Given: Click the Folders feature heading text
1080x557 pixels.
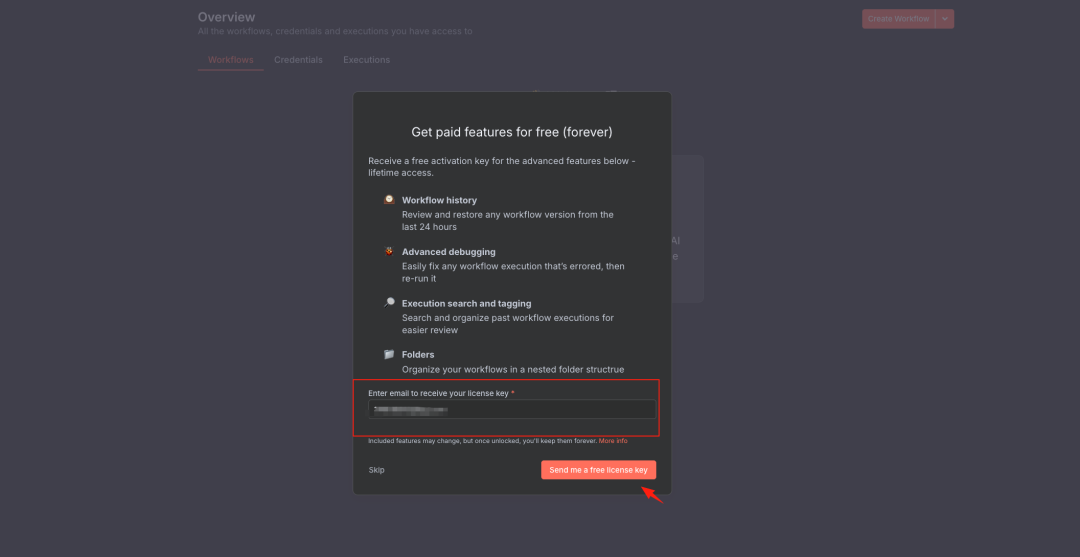Looking at the screenshot, I should point(418,355).
